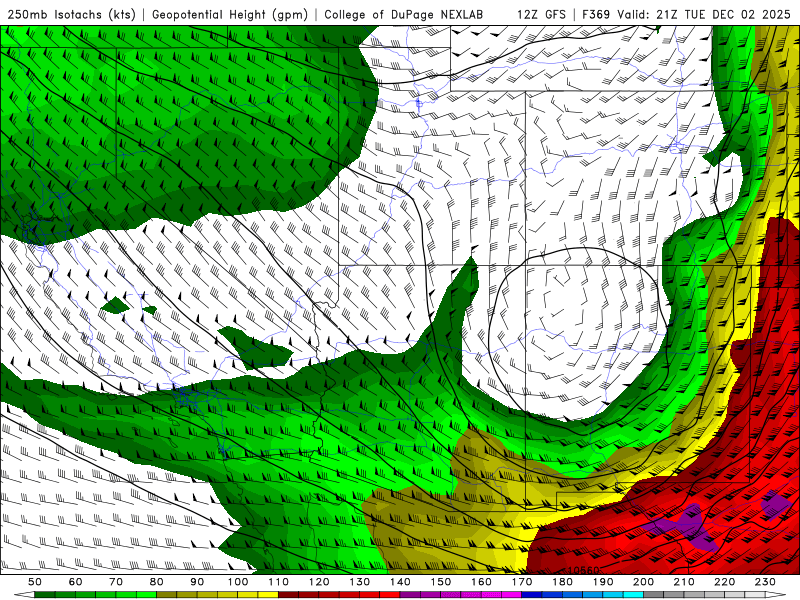Click the '230' color bar label
This screenshot has height=600, width=800.
click(766, 582)
